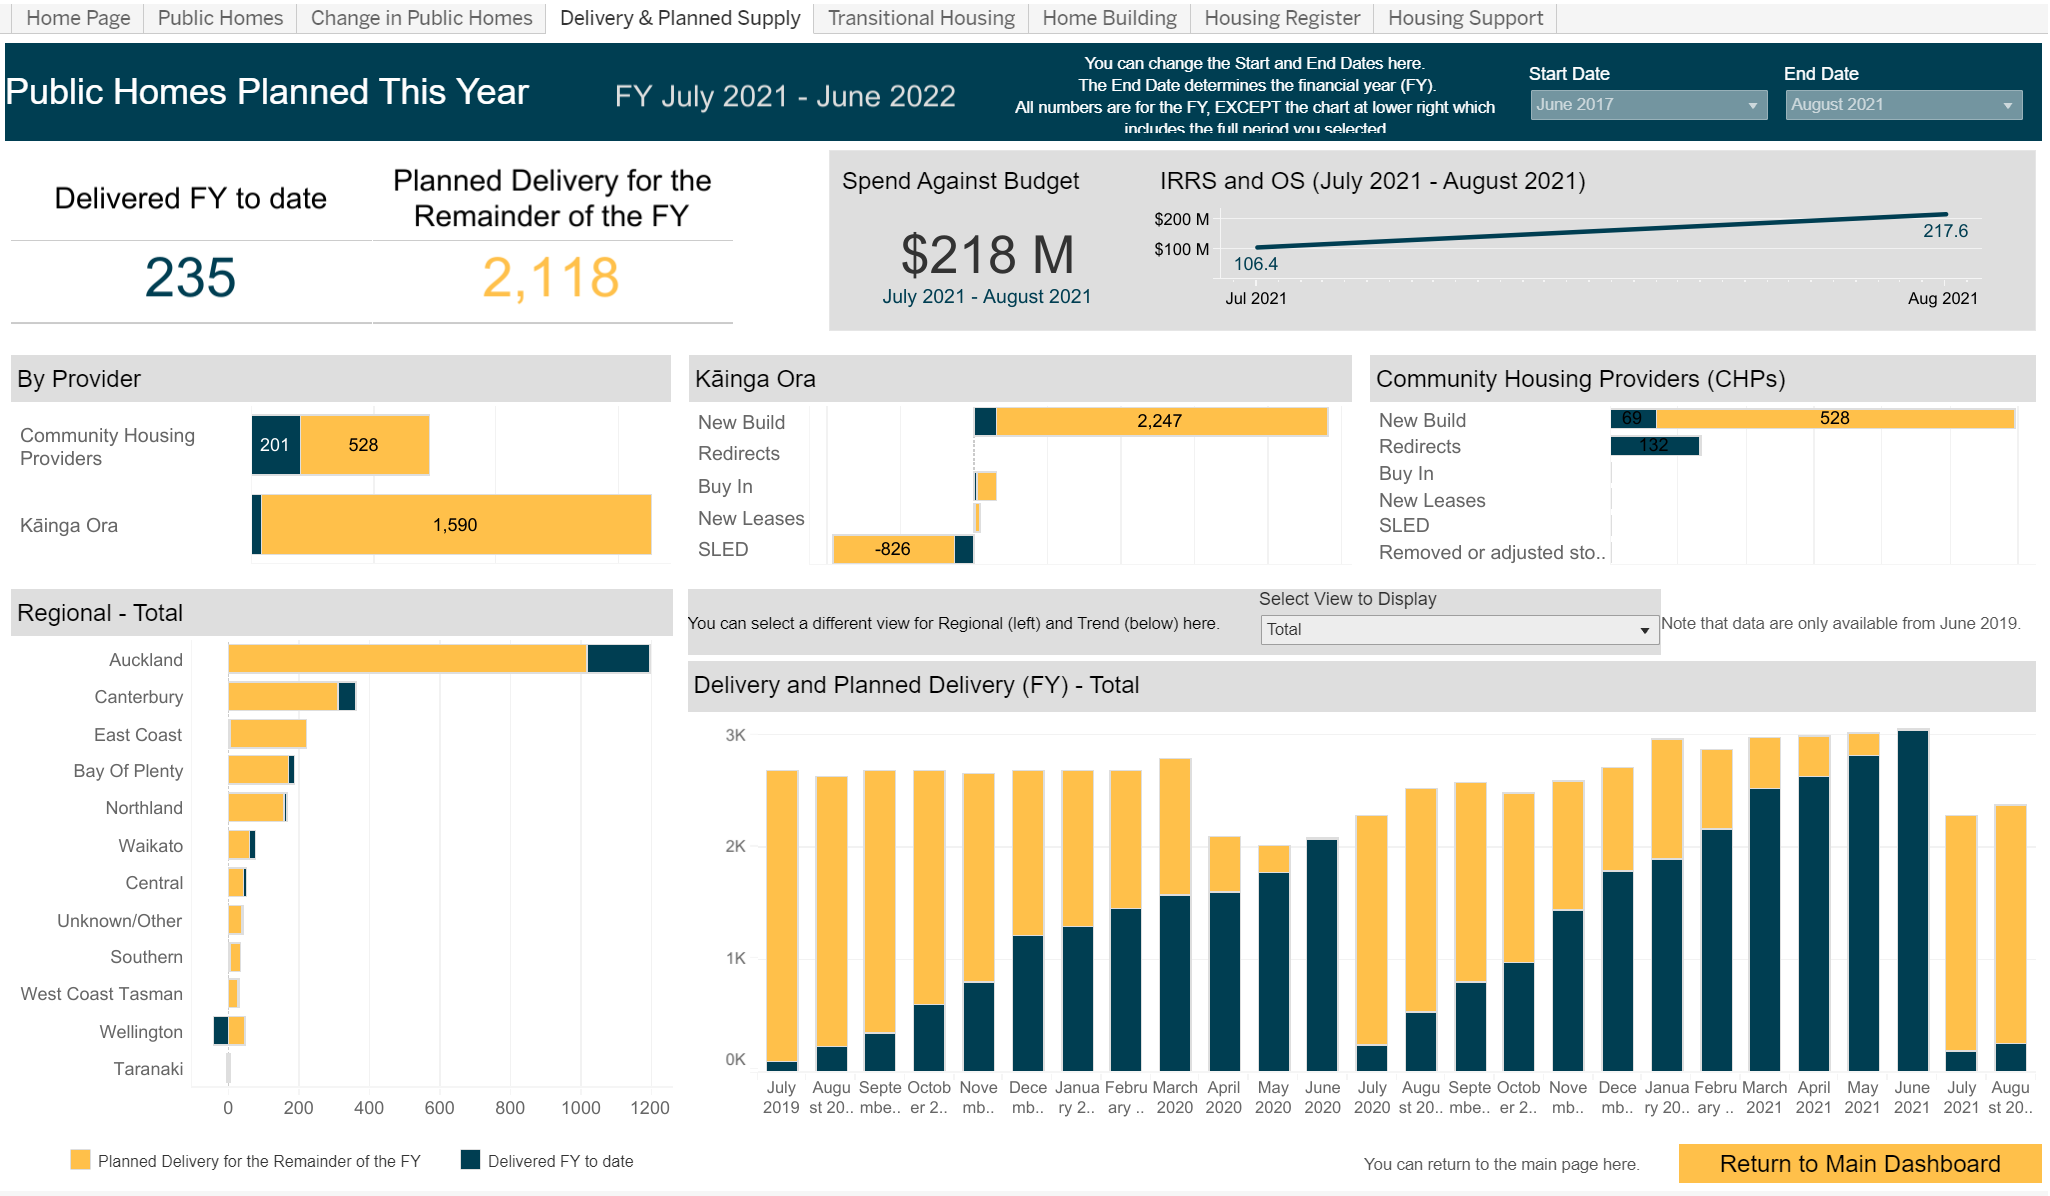Click the Housing Support menu tab
The image size is (2050, 1196).
click(x=1466, y=19)
